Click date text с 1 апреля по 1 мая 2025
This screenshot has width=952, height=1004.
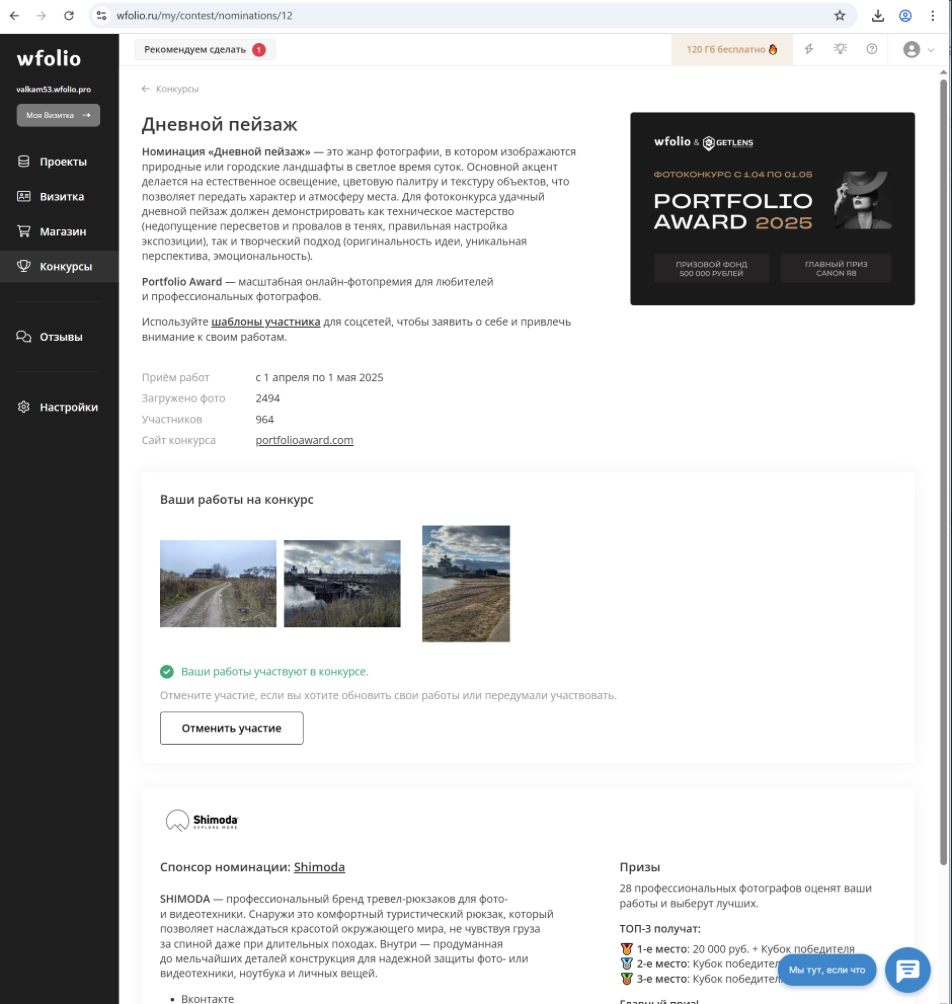pyautogui.click(x=319, y=377)
